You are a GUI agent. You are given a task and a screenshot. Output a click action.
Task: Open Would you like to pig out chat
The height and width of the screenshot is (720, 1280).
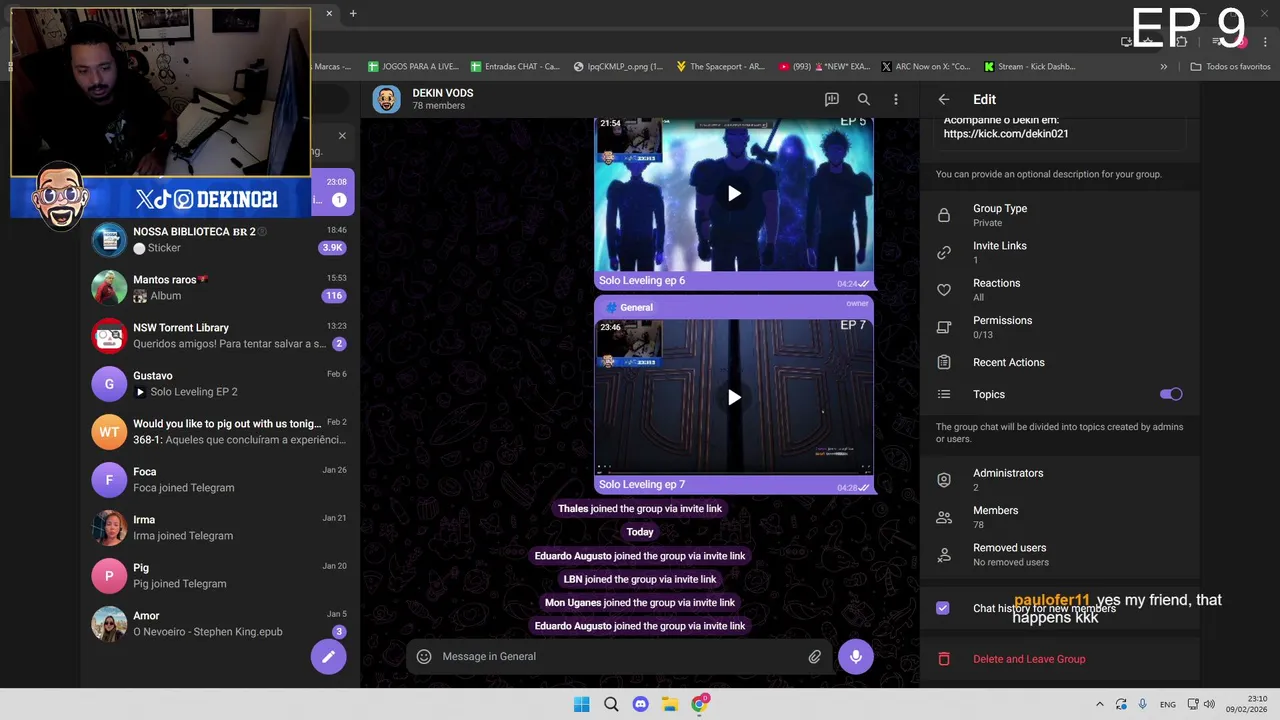219,432
